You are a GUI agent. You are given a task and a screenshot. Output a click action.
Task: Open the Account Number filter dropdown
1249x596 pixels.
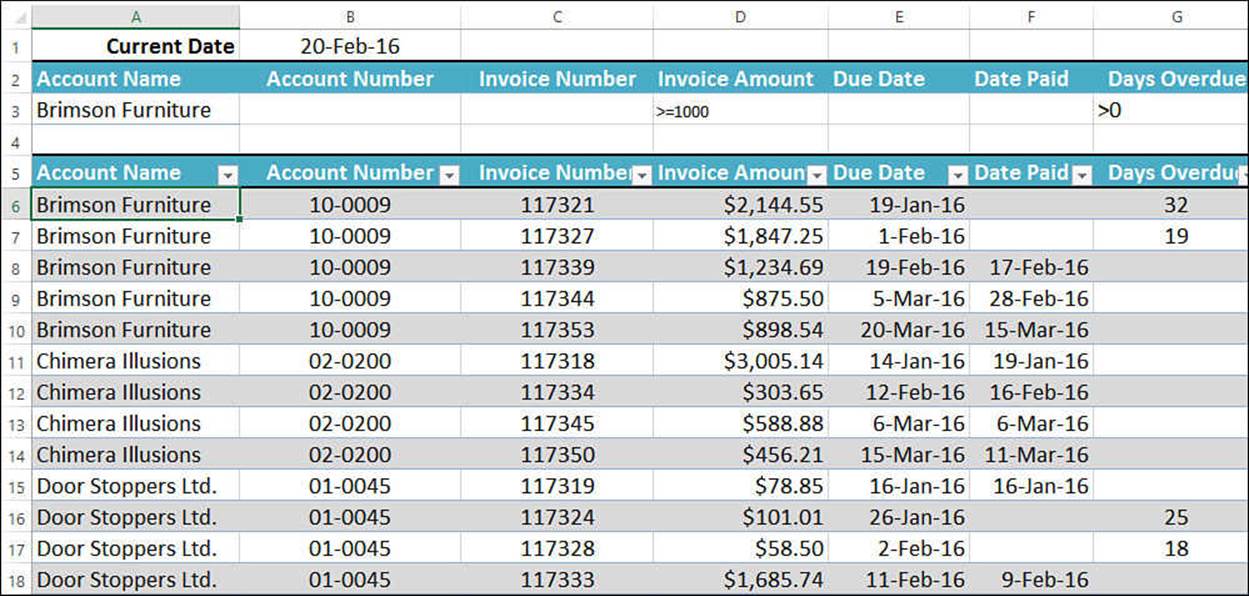(449, 174)
